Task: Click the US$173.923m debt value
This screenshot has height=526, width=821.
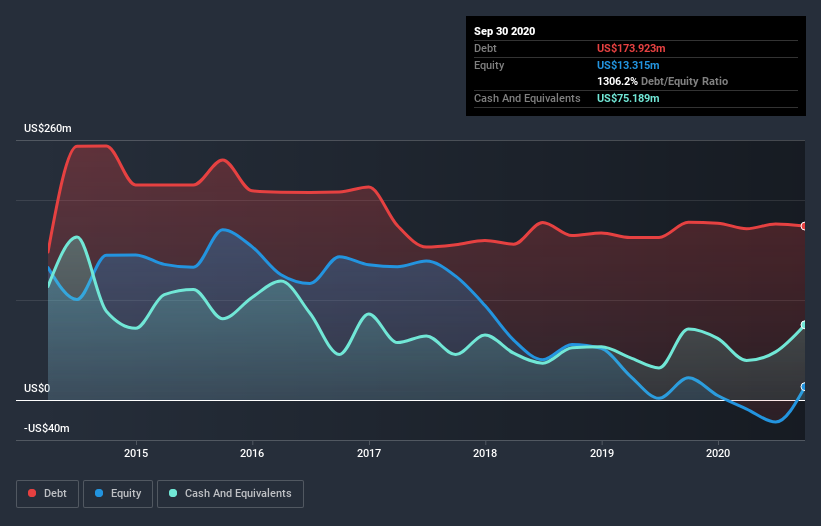Action: click(631, 48)
